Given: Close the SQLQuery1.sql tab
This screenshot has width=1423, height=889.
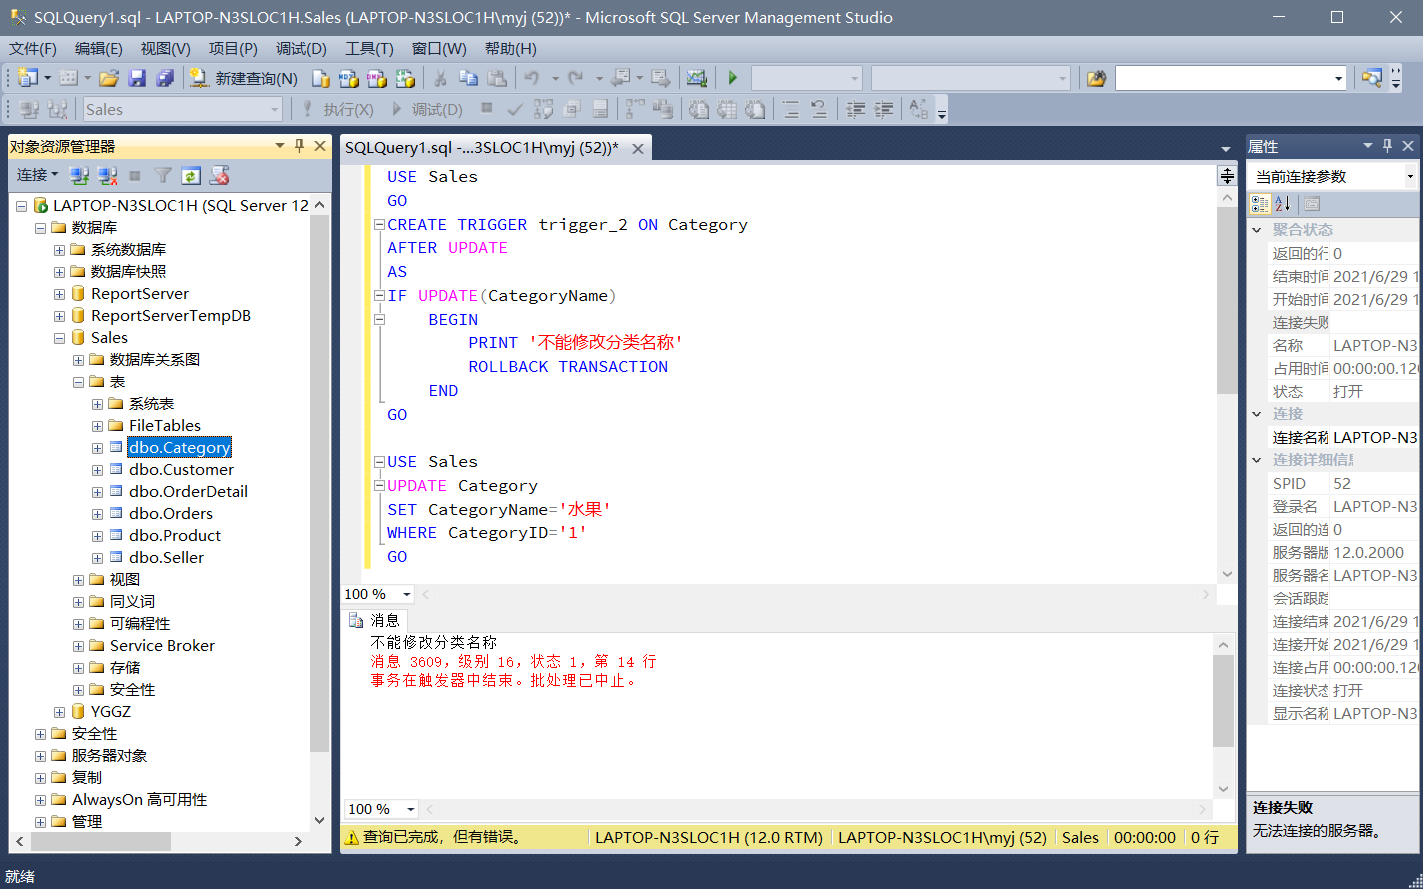Looking at the screenshot, I should point(637,148).
